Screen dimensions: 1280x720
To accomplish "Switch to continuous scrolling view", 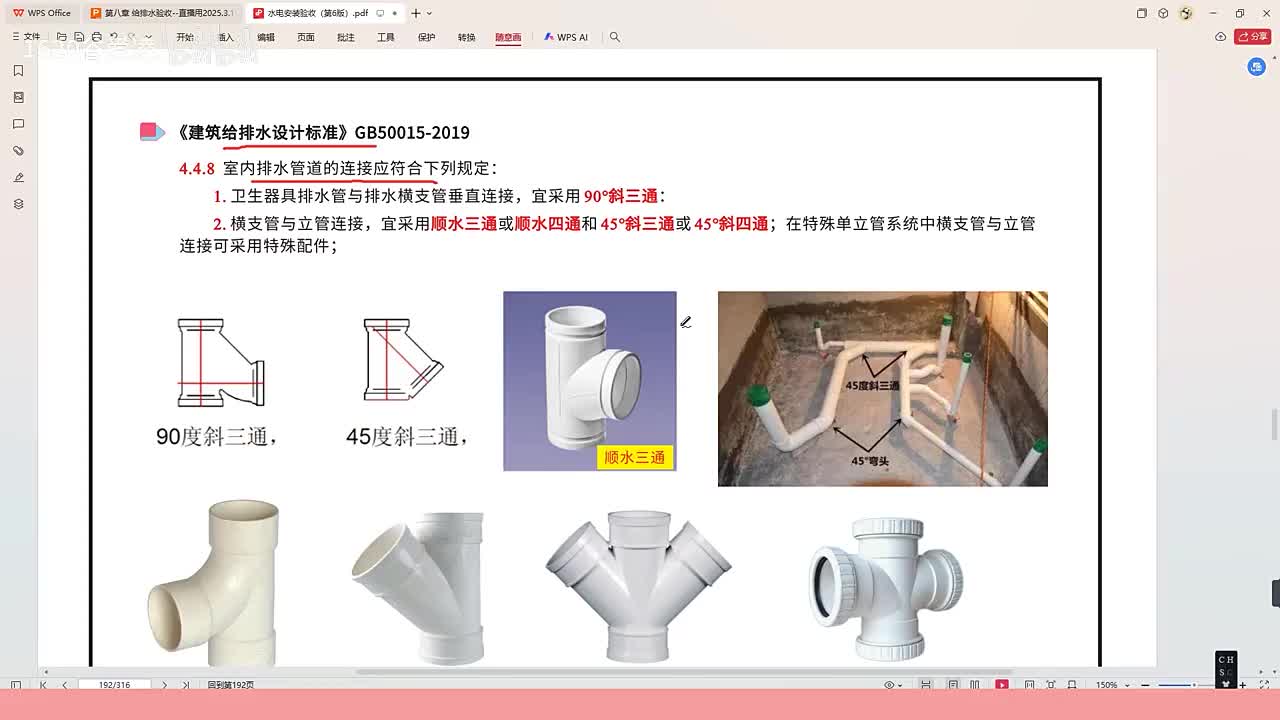I will 926,685.
